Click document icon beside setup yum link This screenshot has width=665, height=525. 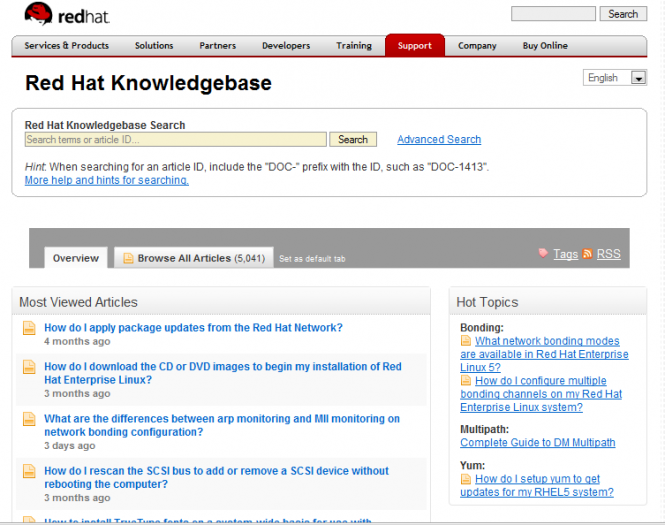(466, 479)
